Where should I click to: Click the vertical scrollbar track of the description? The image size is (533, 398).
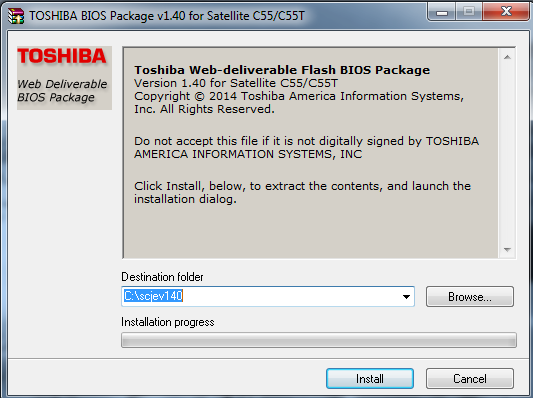[507, 153]
